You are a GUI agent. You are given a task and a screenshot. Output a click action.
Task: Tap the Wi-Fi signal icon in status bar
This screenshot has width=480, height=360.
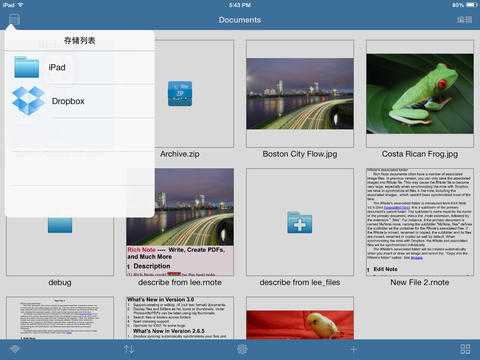point(21,5)
